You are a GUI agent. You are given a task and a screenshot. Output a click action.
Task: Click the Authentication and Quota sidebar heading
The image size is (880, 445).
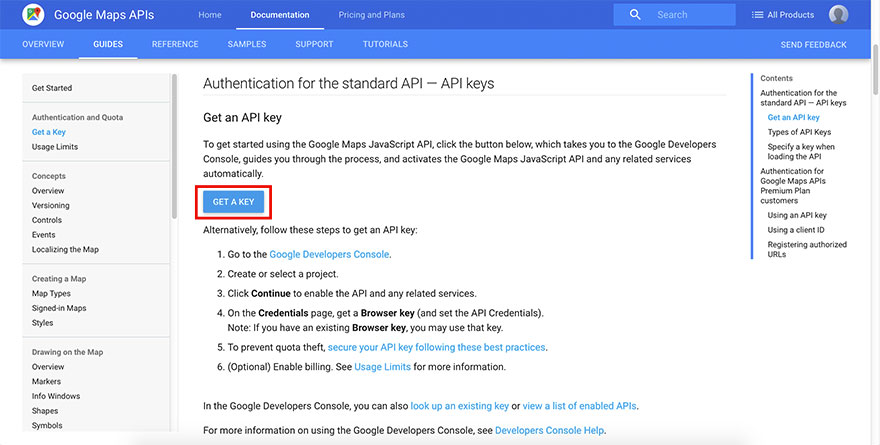coord(77,117)
